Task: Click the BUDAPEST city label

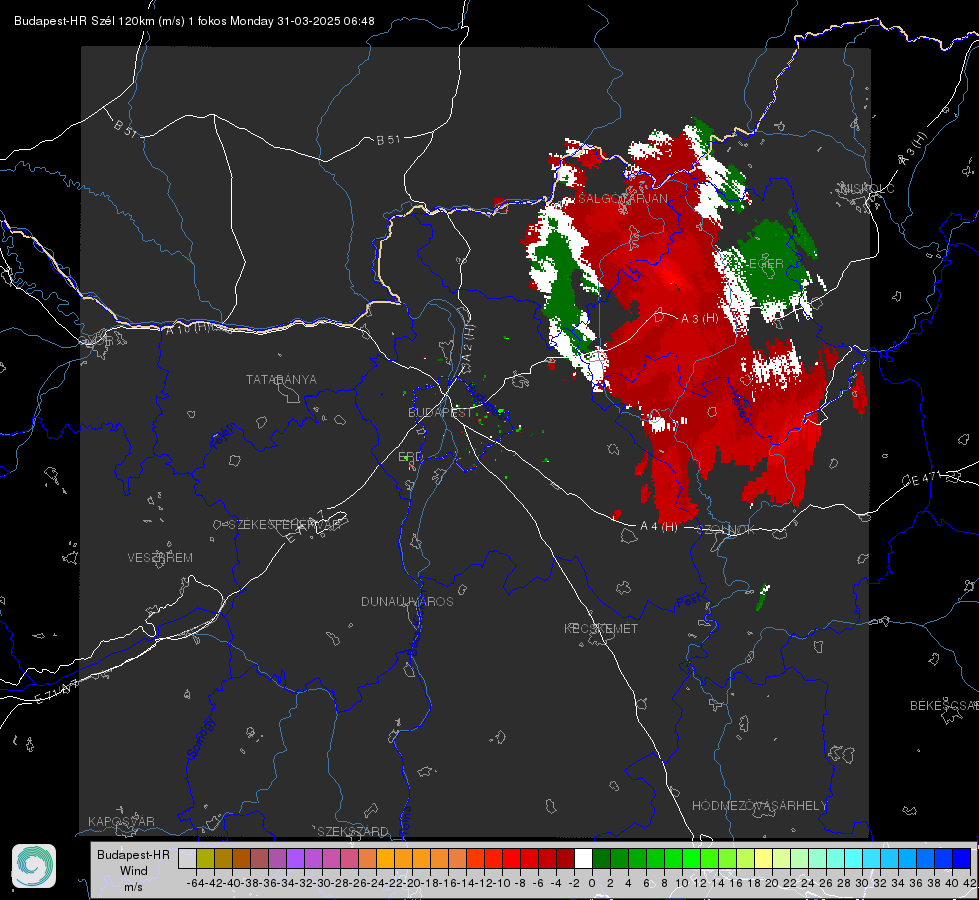Action: (440, 413)
